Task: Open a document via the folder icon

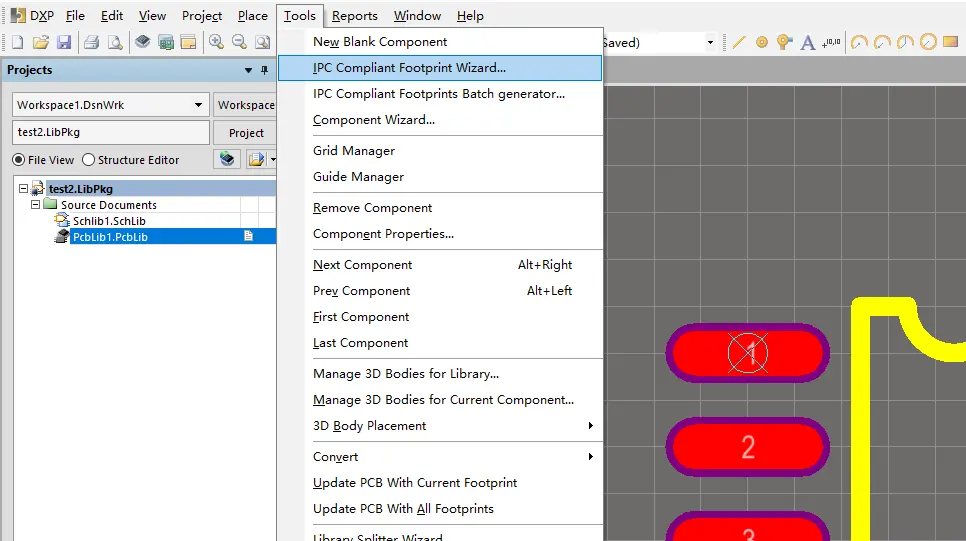Action: (41, 42)
